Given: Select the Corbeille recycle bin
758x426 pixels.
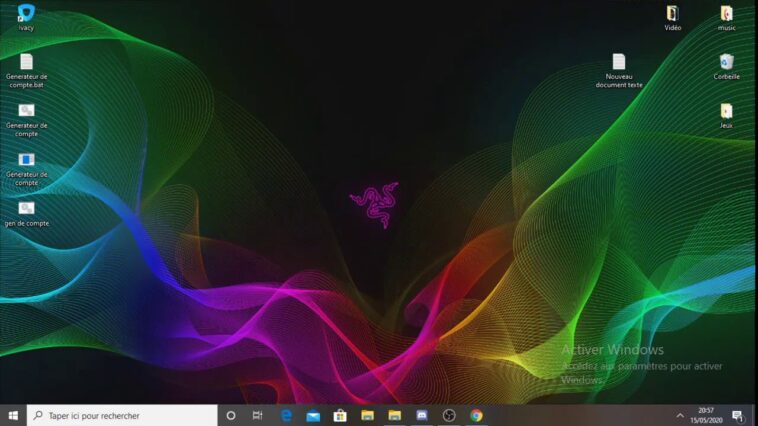Looking at the screenshot, I should point(726,67).
